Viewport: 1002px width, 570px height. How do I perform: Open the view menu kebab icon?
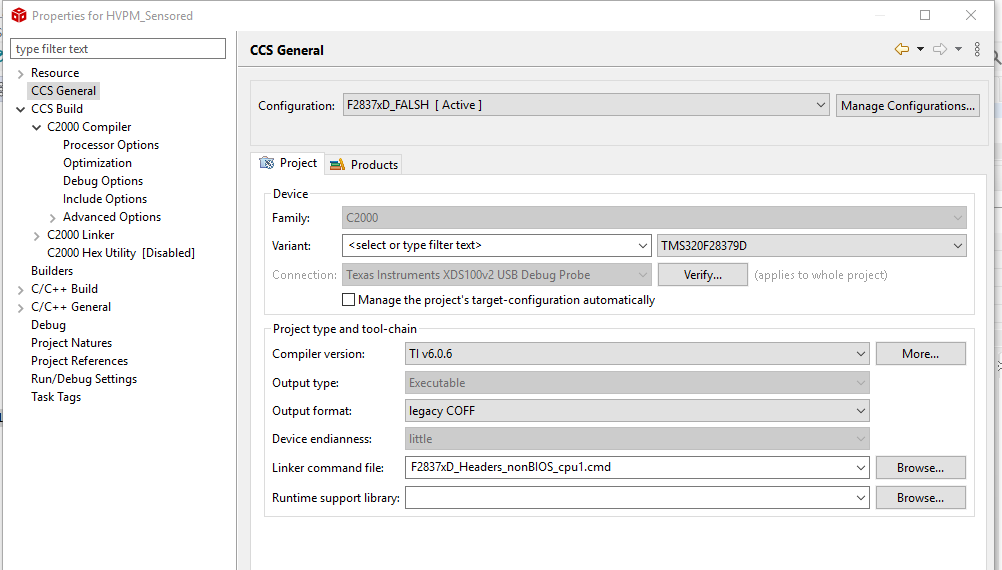(977, 49)
